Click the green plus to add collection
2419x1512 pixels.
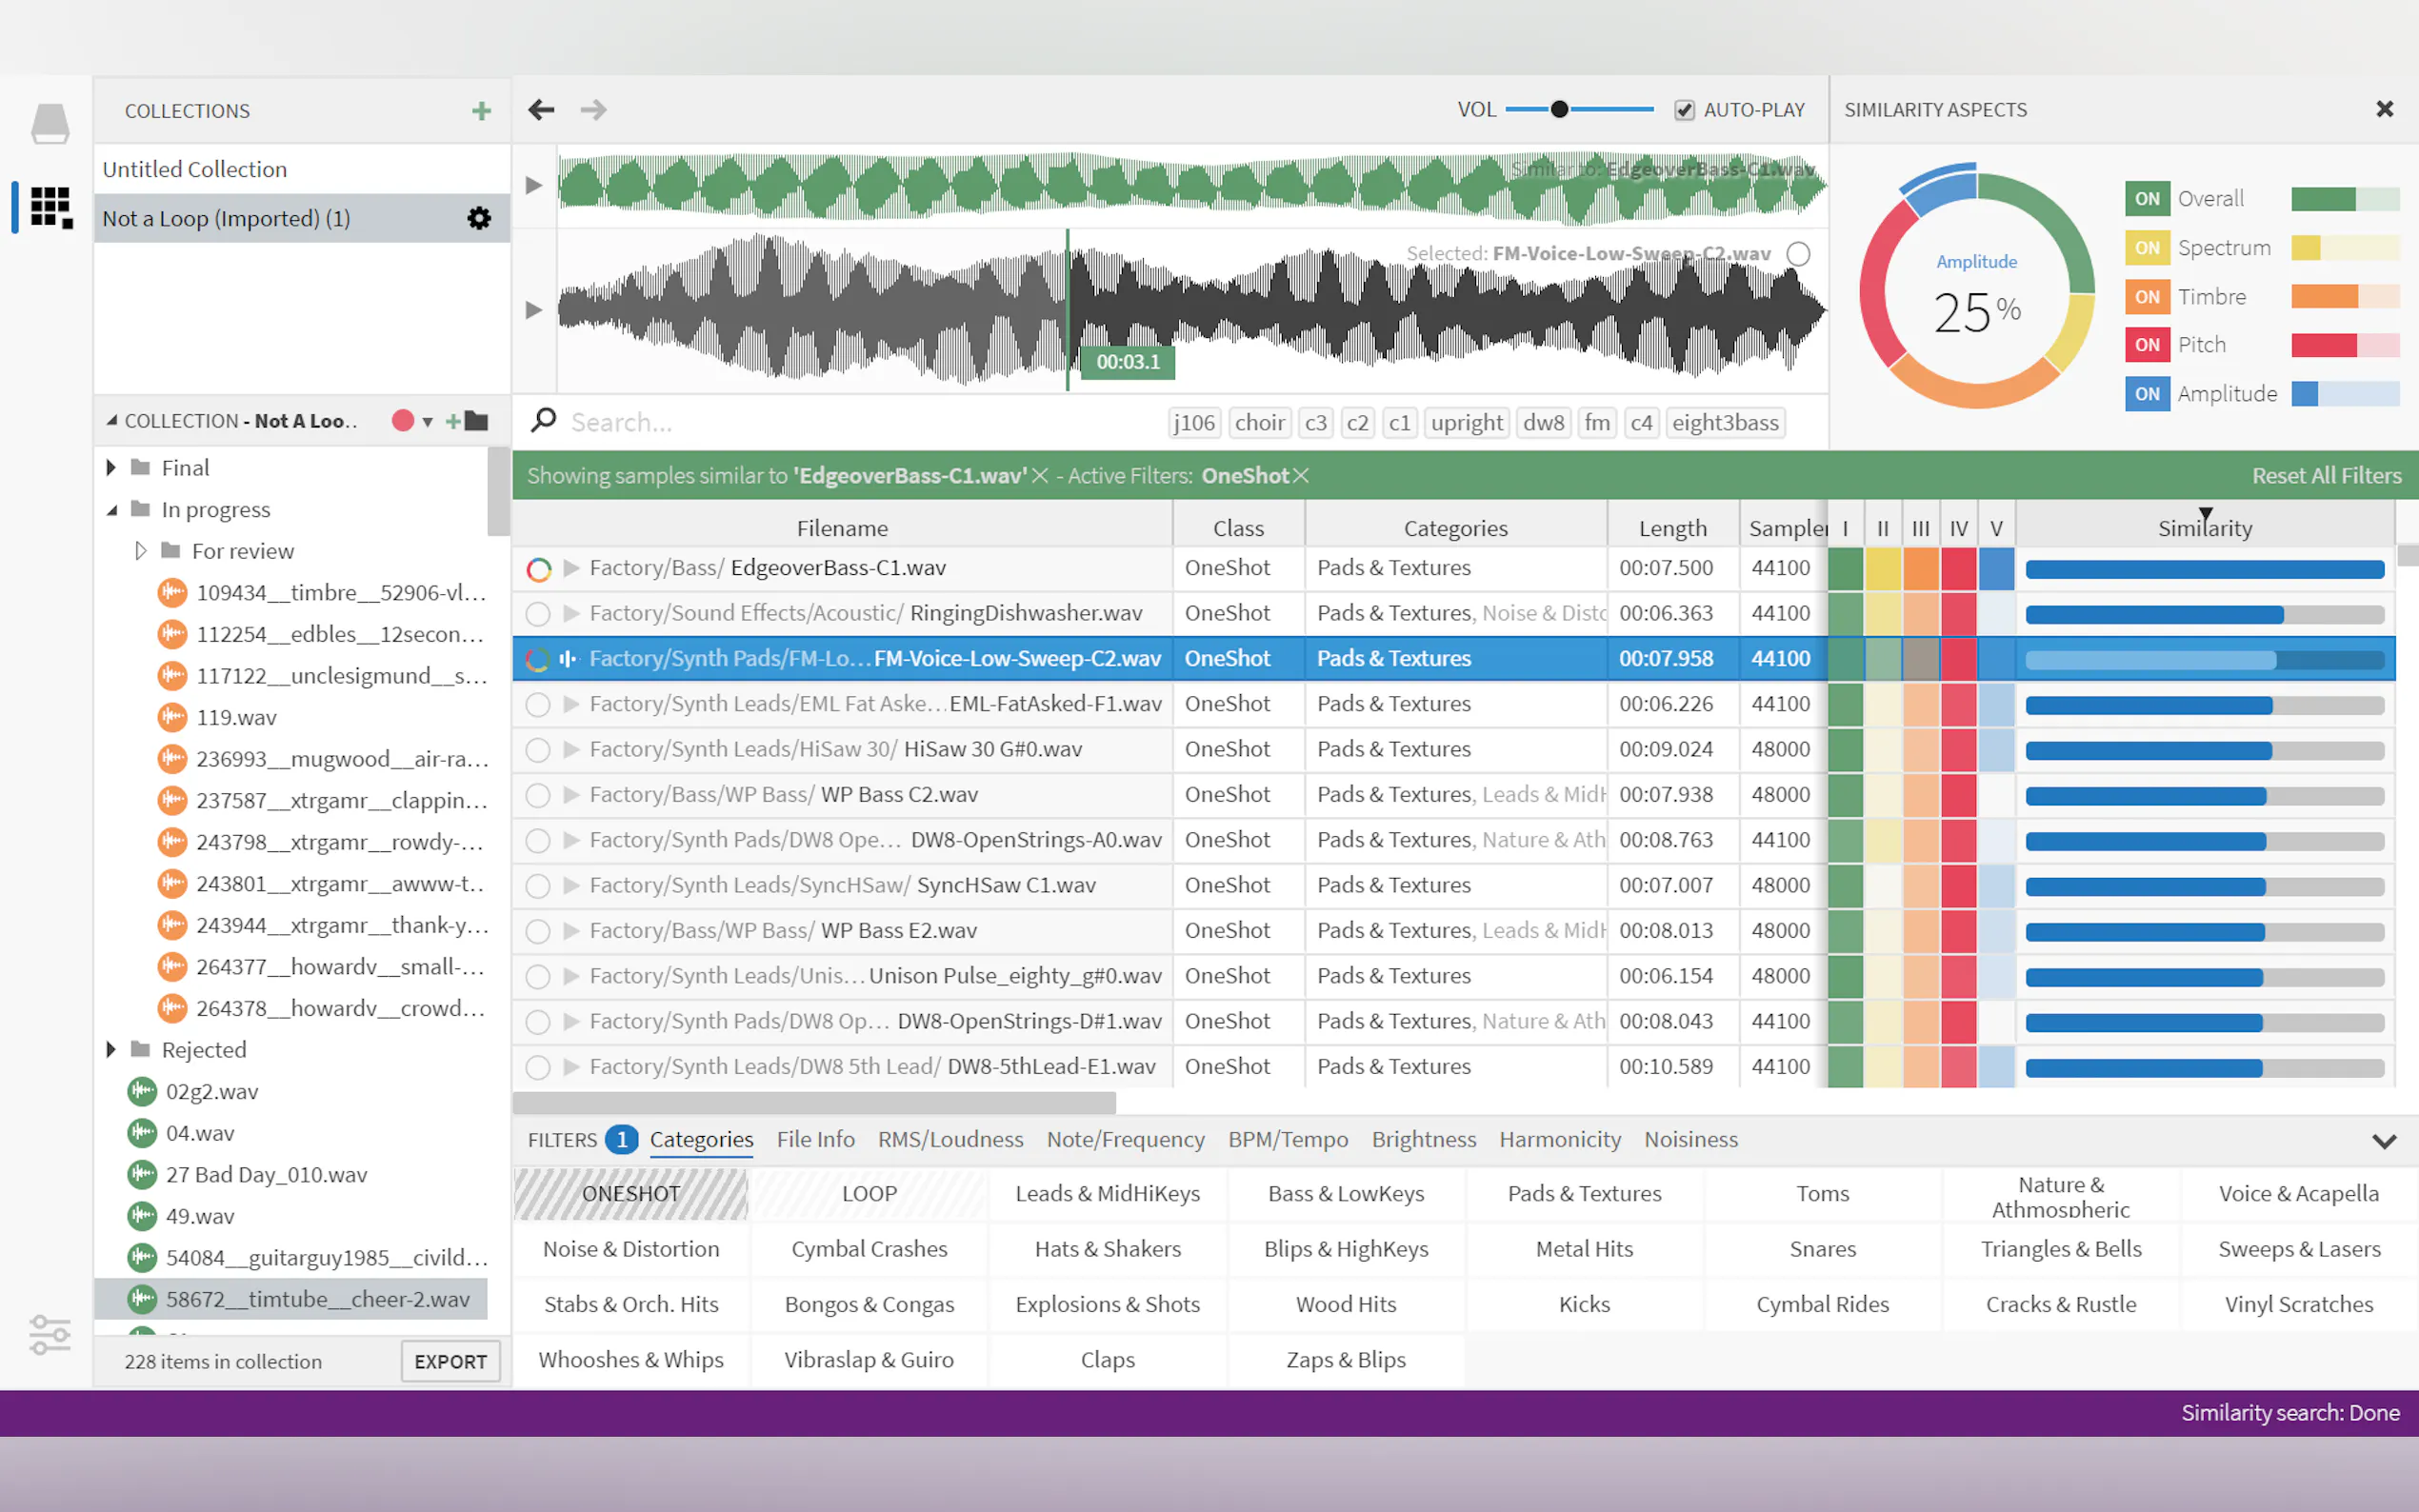pos(481,111)
